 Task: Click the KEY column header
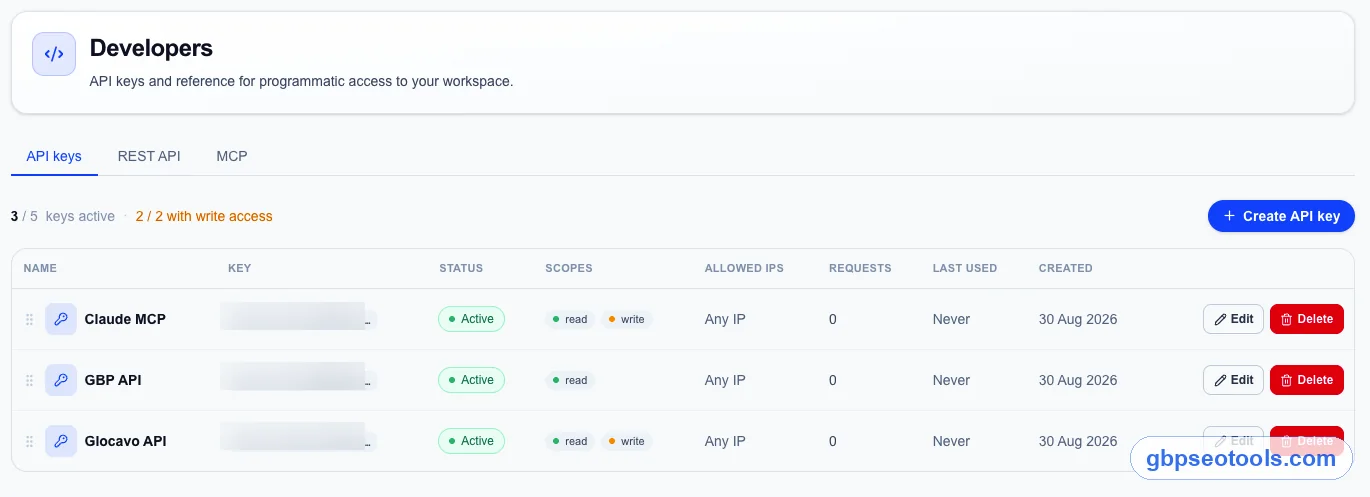239,268
